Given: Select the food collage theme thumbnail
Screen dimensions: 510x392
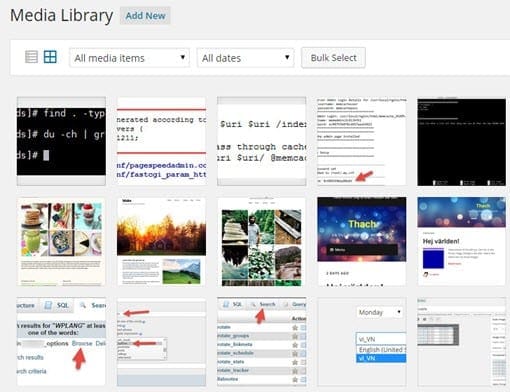Looking at the screenshot, I should click(x=61, y=241).
